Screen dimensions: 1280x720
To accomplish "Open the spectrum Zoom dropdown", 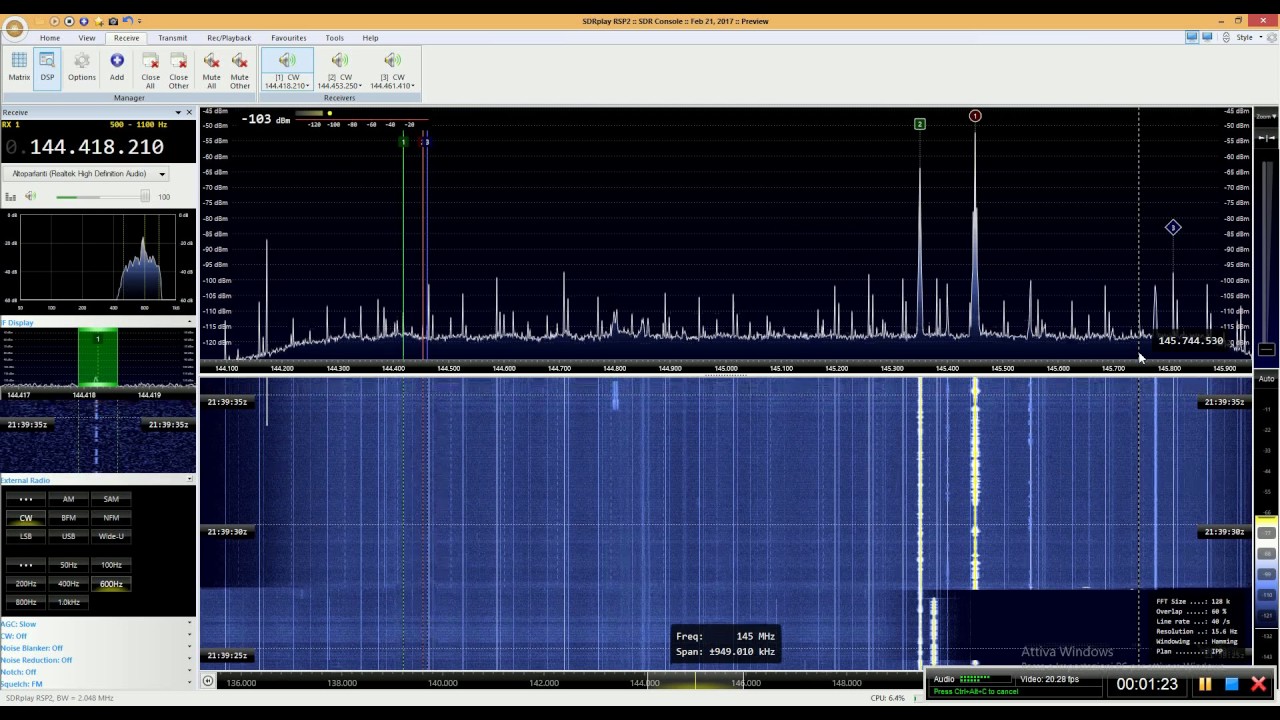I will 1266,117.
